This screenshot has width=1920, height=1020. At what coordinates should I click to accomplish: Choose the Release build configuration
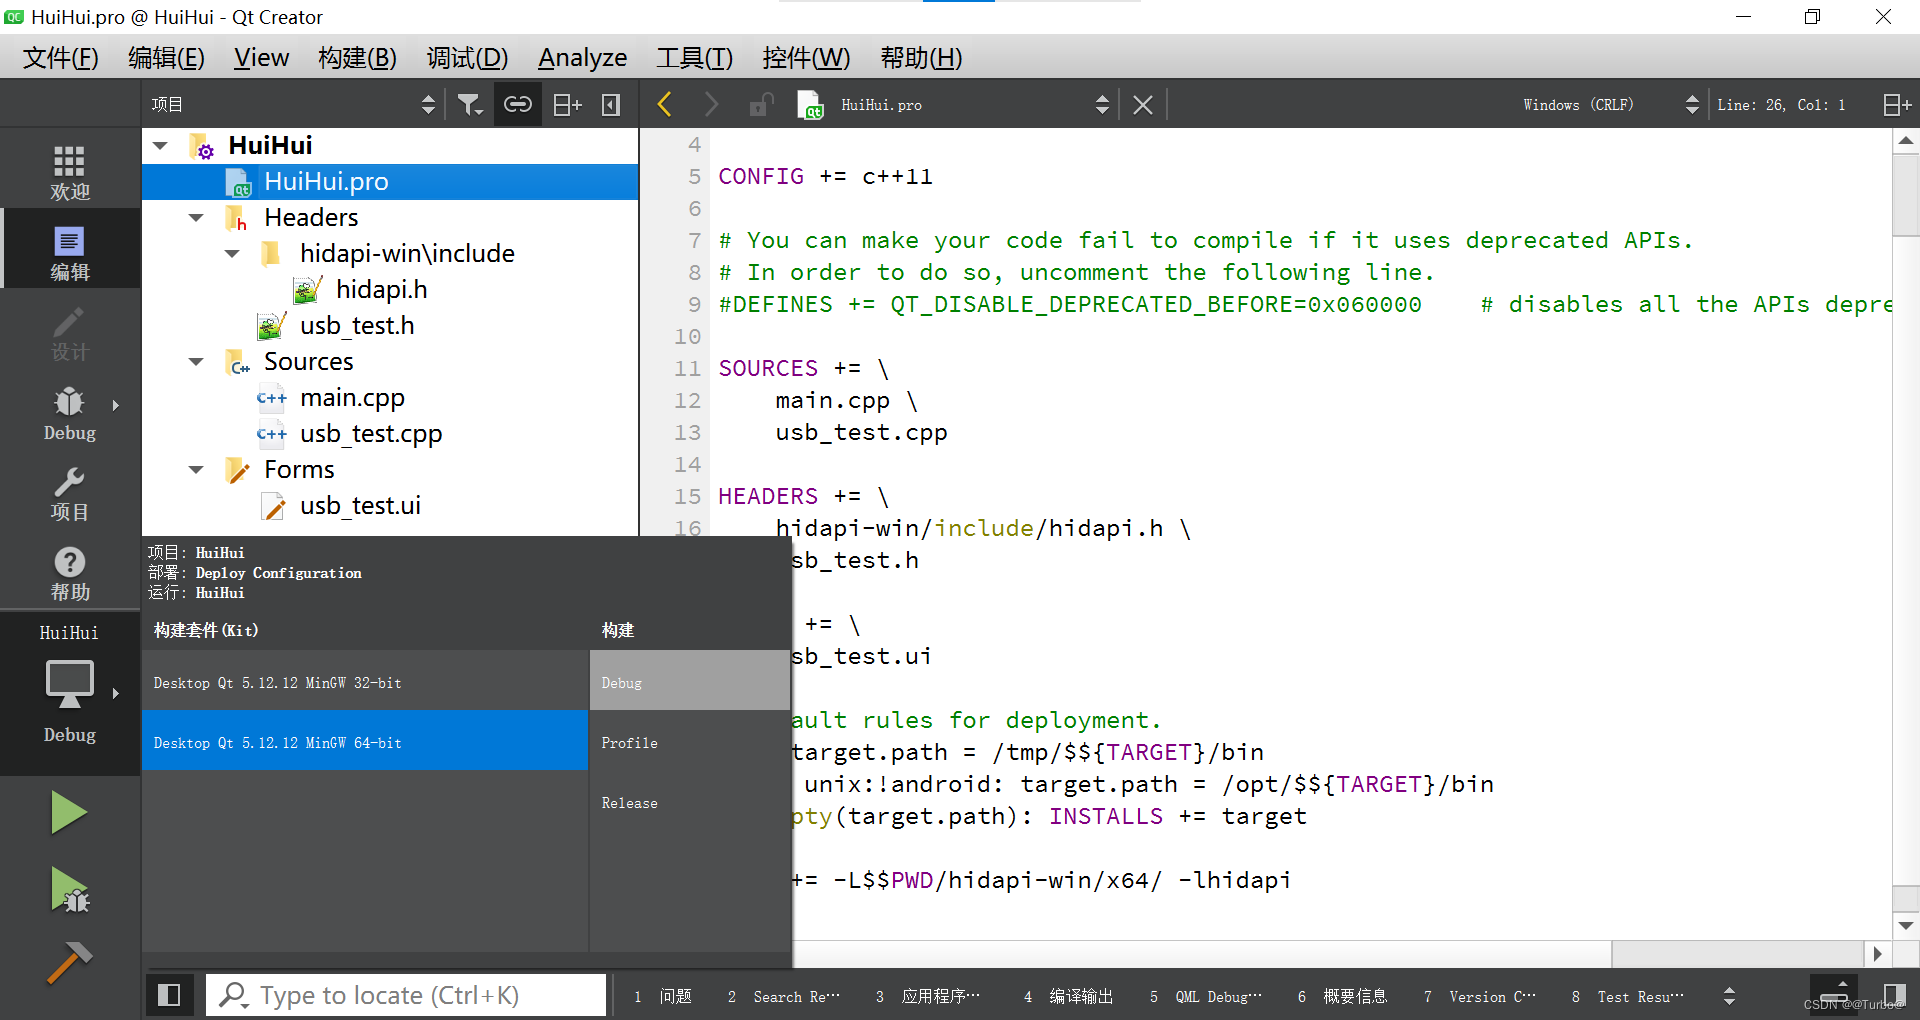[690, 802]
